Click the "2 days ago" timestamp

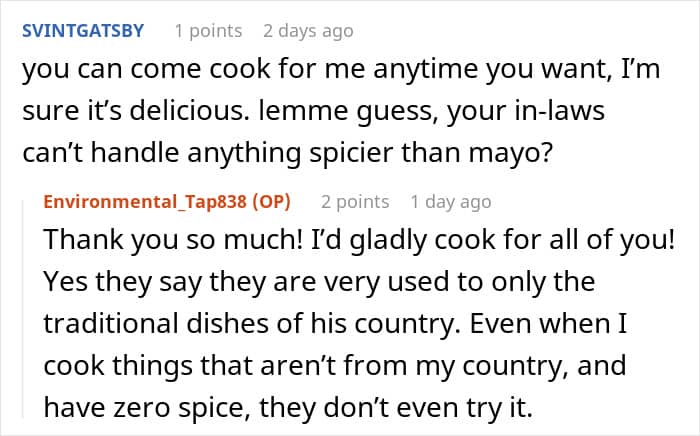tap(308, 31)
